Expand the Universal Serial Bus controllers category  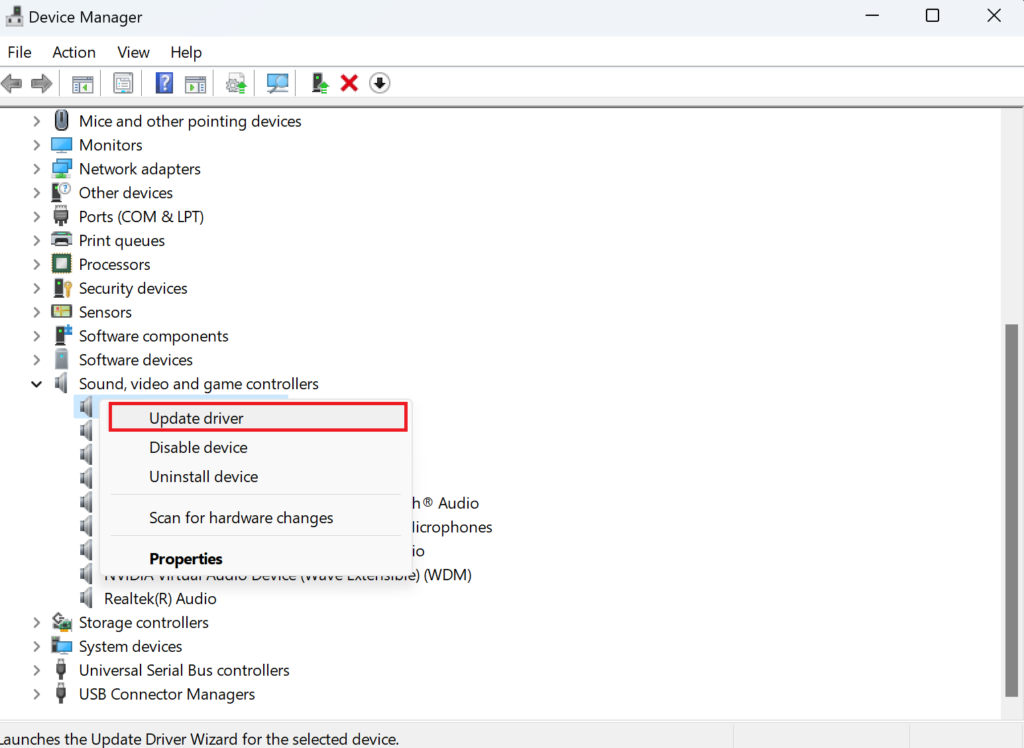pyautogui.click(x=36, y=670)
